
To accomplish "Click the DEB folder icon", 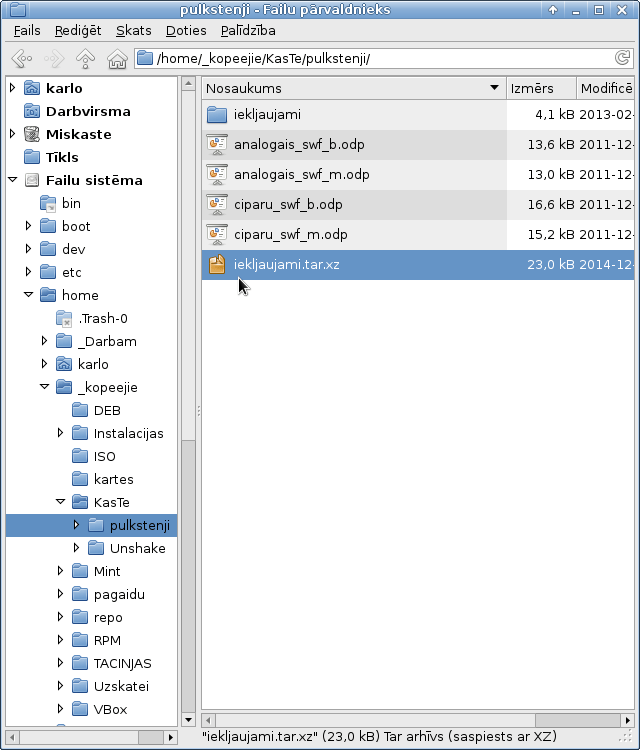I will [x=80, y=410].
